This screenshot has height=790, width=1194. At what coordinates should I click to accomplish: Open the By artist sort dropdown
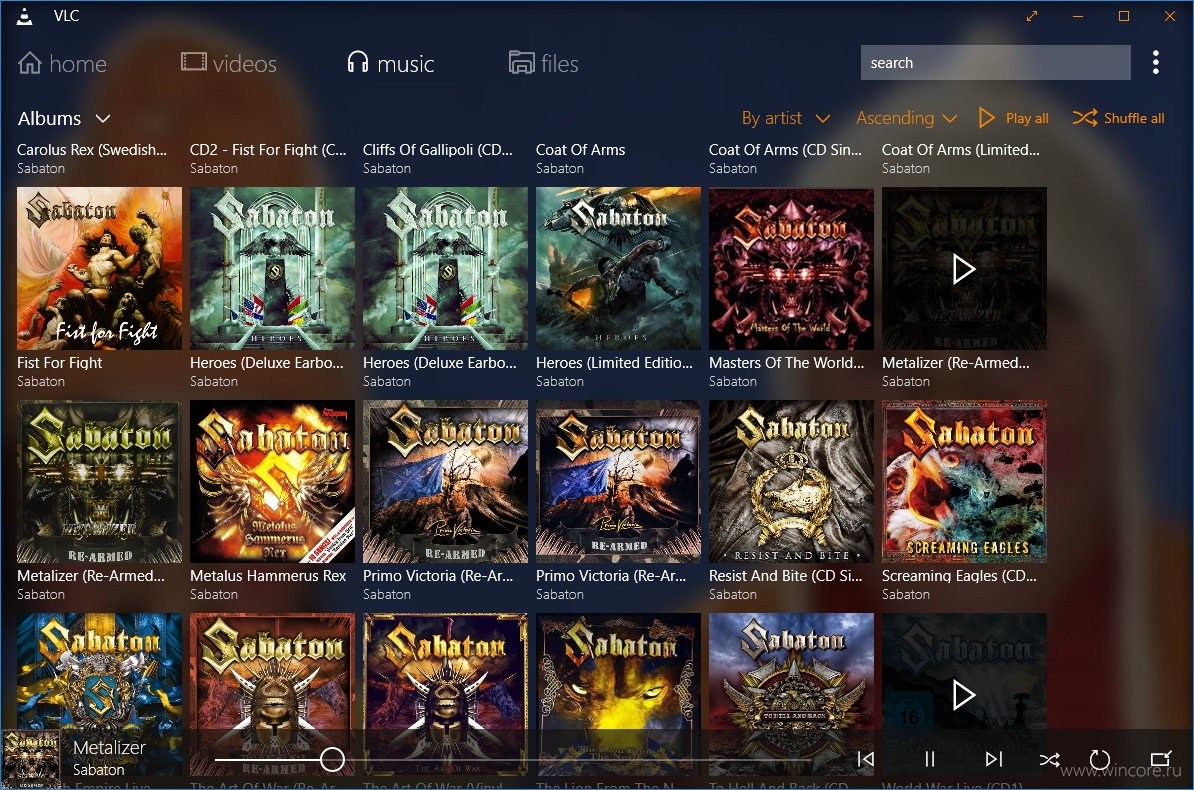(x=786, y=118)
